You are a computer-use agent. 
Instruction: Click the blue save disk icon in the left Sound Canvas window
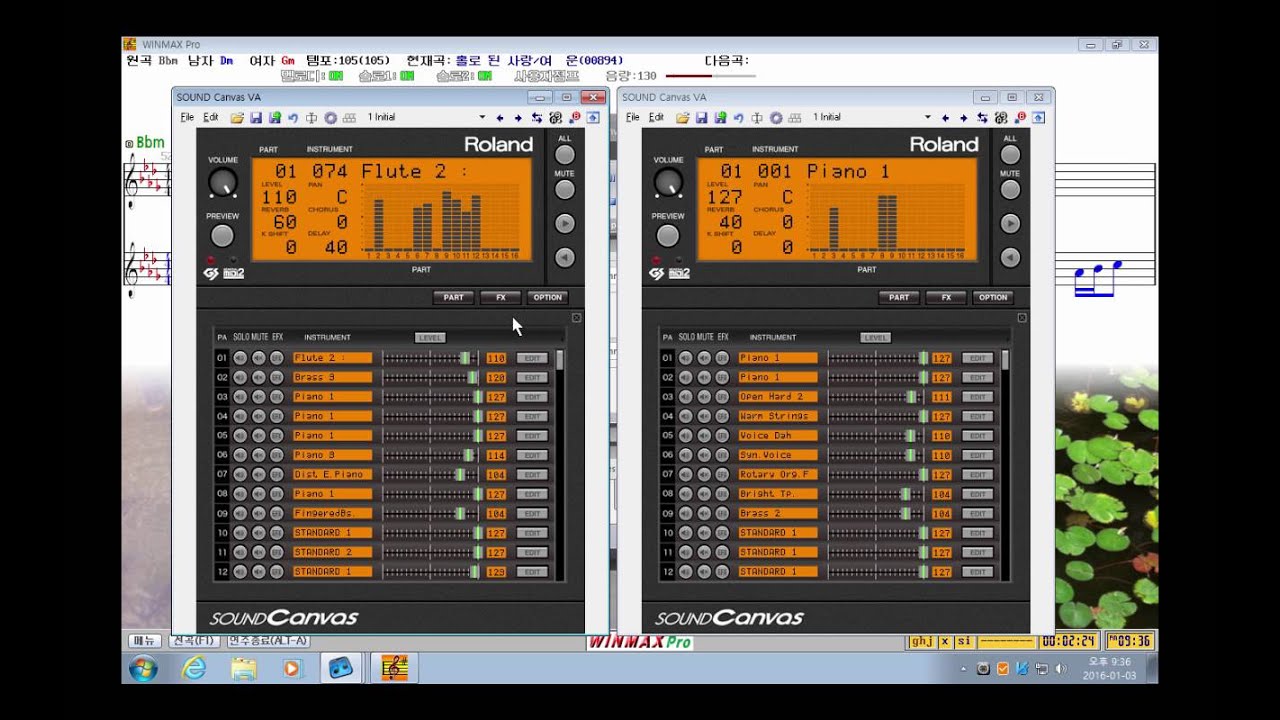[x=256, y=118]
